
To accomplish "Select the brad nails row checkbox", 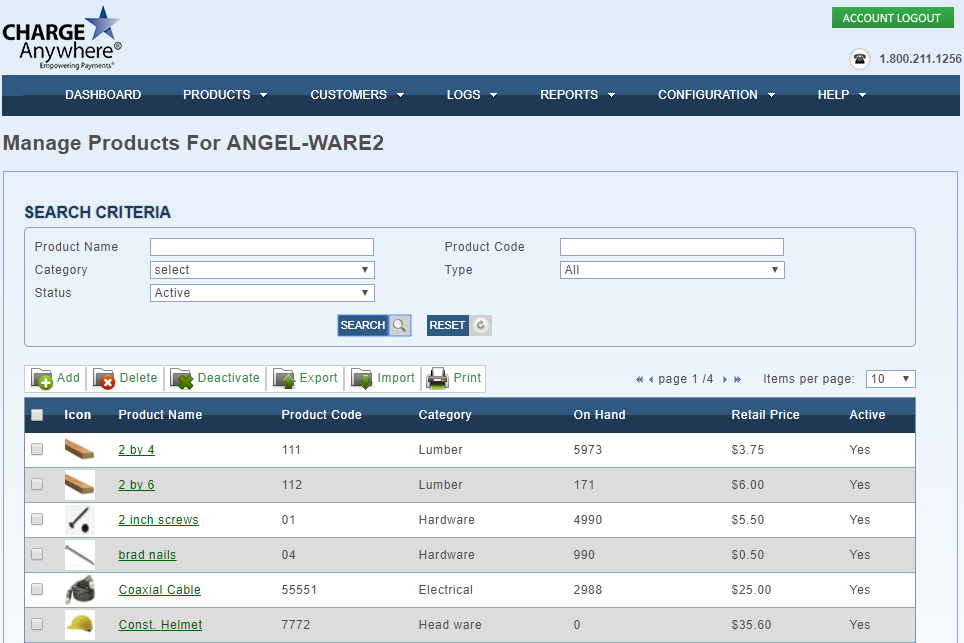I will [x=37, y=555].
